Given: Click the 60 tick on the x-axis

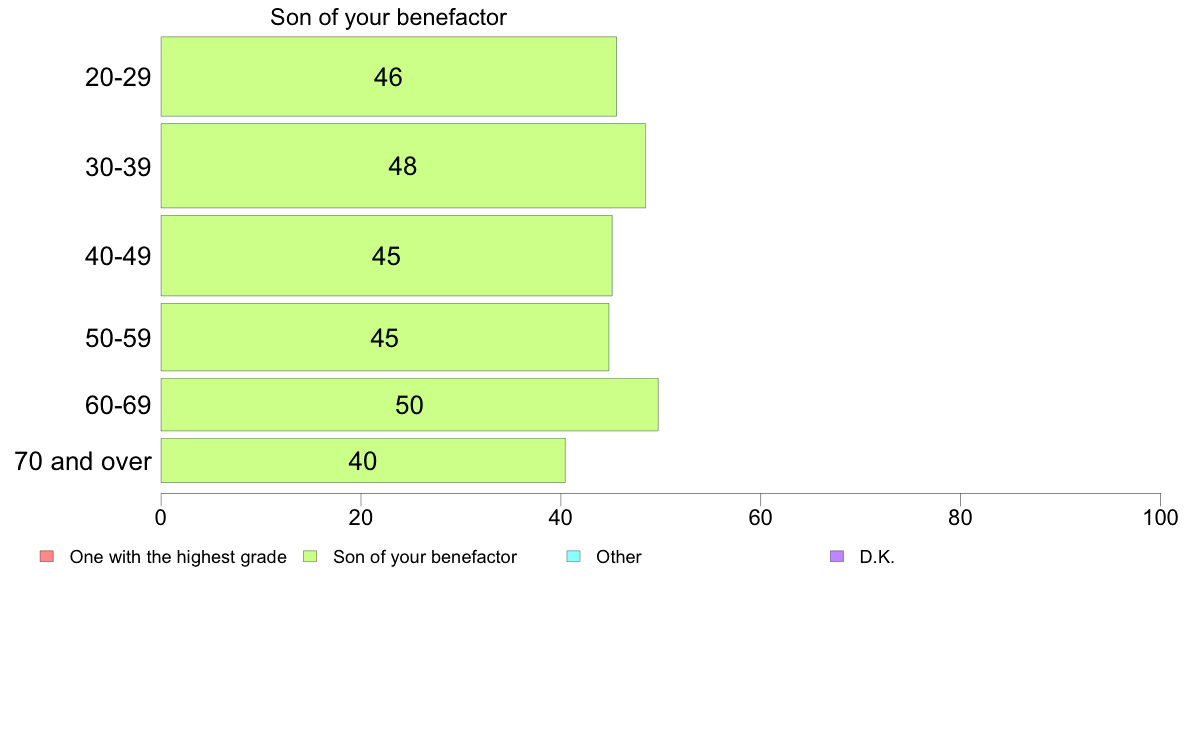Looking at the screenshot, I should click(x=761, y=518).
